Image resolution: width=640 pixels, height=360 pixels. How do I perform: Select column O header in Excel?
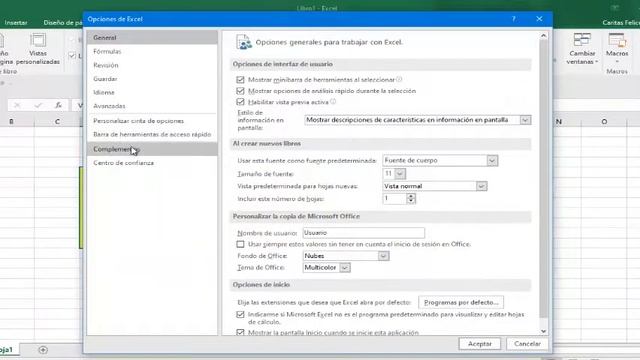604,122
